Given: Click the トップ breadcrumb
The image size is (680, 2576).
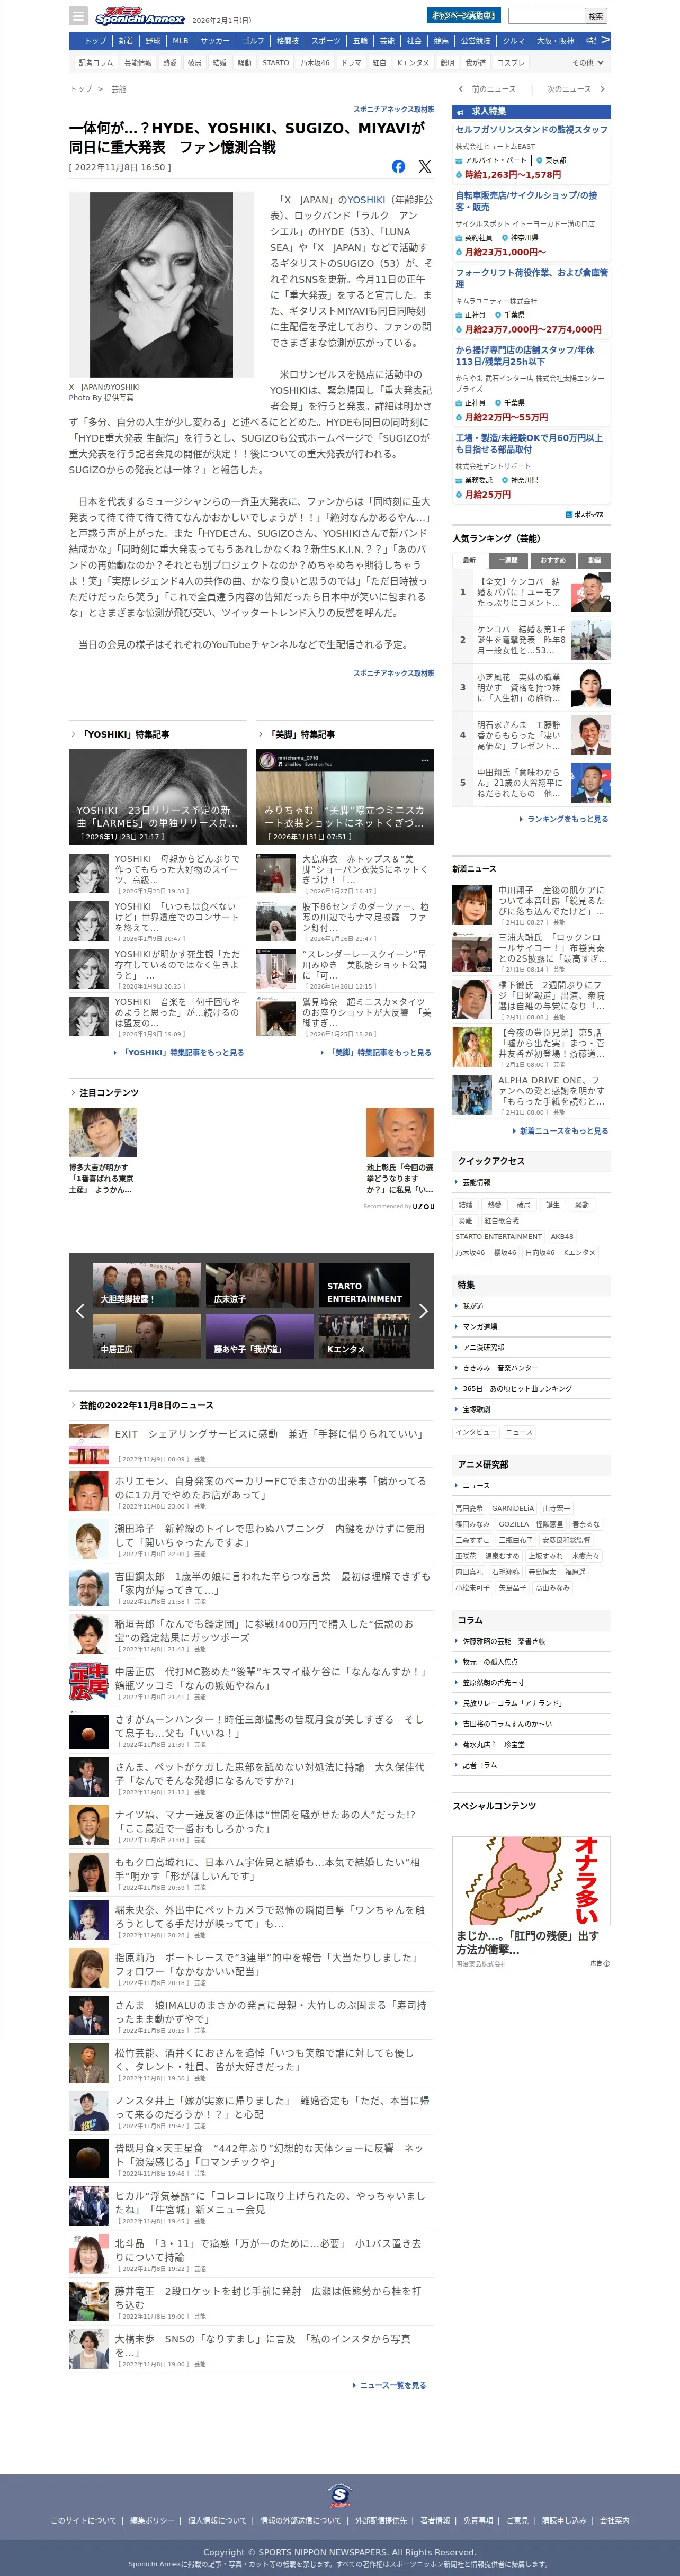Looking at the screenshot, I should [81, 89].
